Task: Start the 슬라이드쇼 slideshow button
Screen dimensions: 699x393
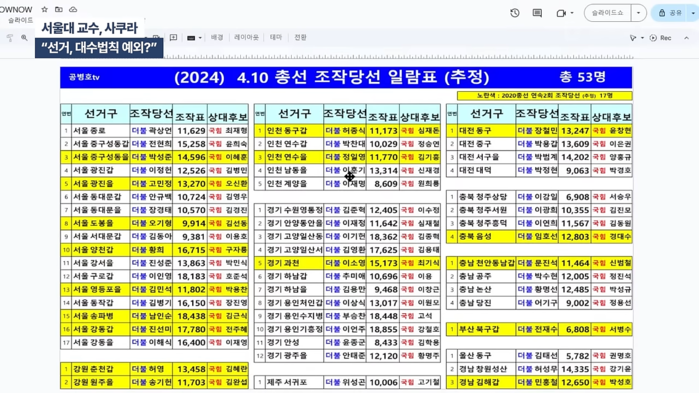Action: pos(608,13)
